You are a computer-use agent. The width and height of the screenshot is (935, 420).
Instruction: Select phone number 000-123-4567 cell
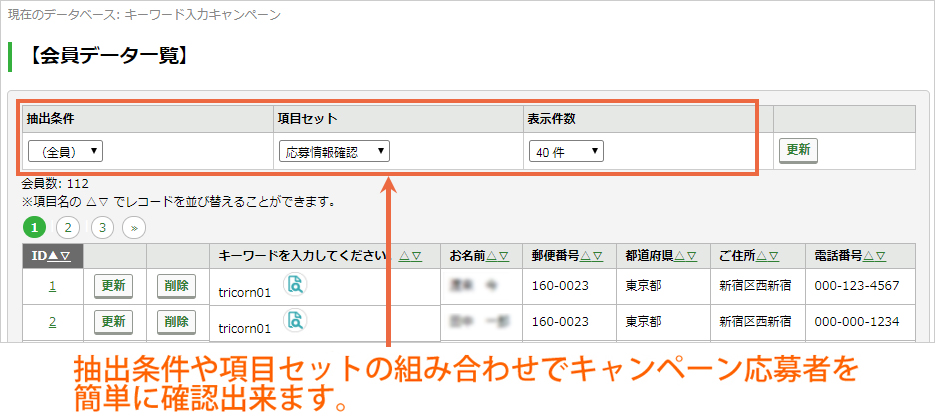pos(860,286)
